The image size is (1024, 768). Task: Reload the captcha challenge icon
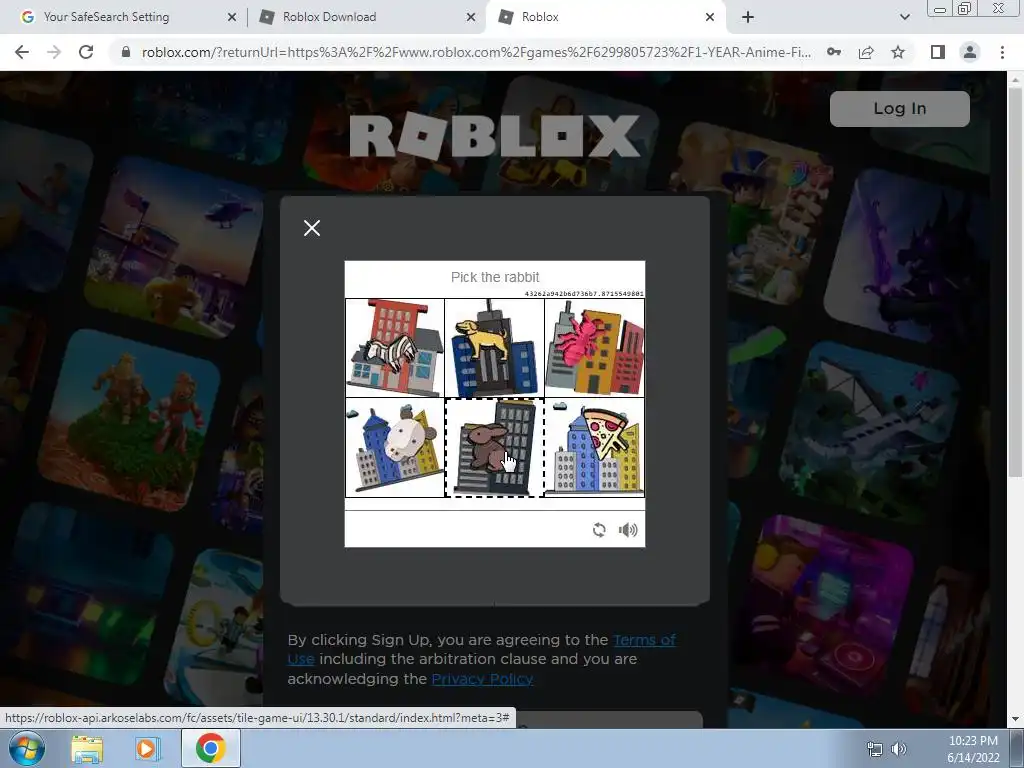(599, 530)
